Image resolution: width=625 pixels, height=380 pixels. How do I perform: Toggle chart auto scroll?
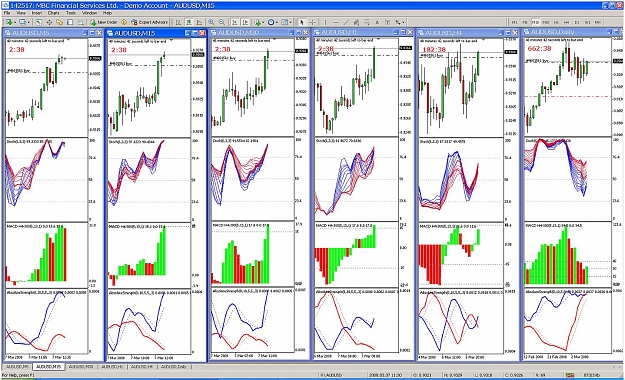point(235,22)
